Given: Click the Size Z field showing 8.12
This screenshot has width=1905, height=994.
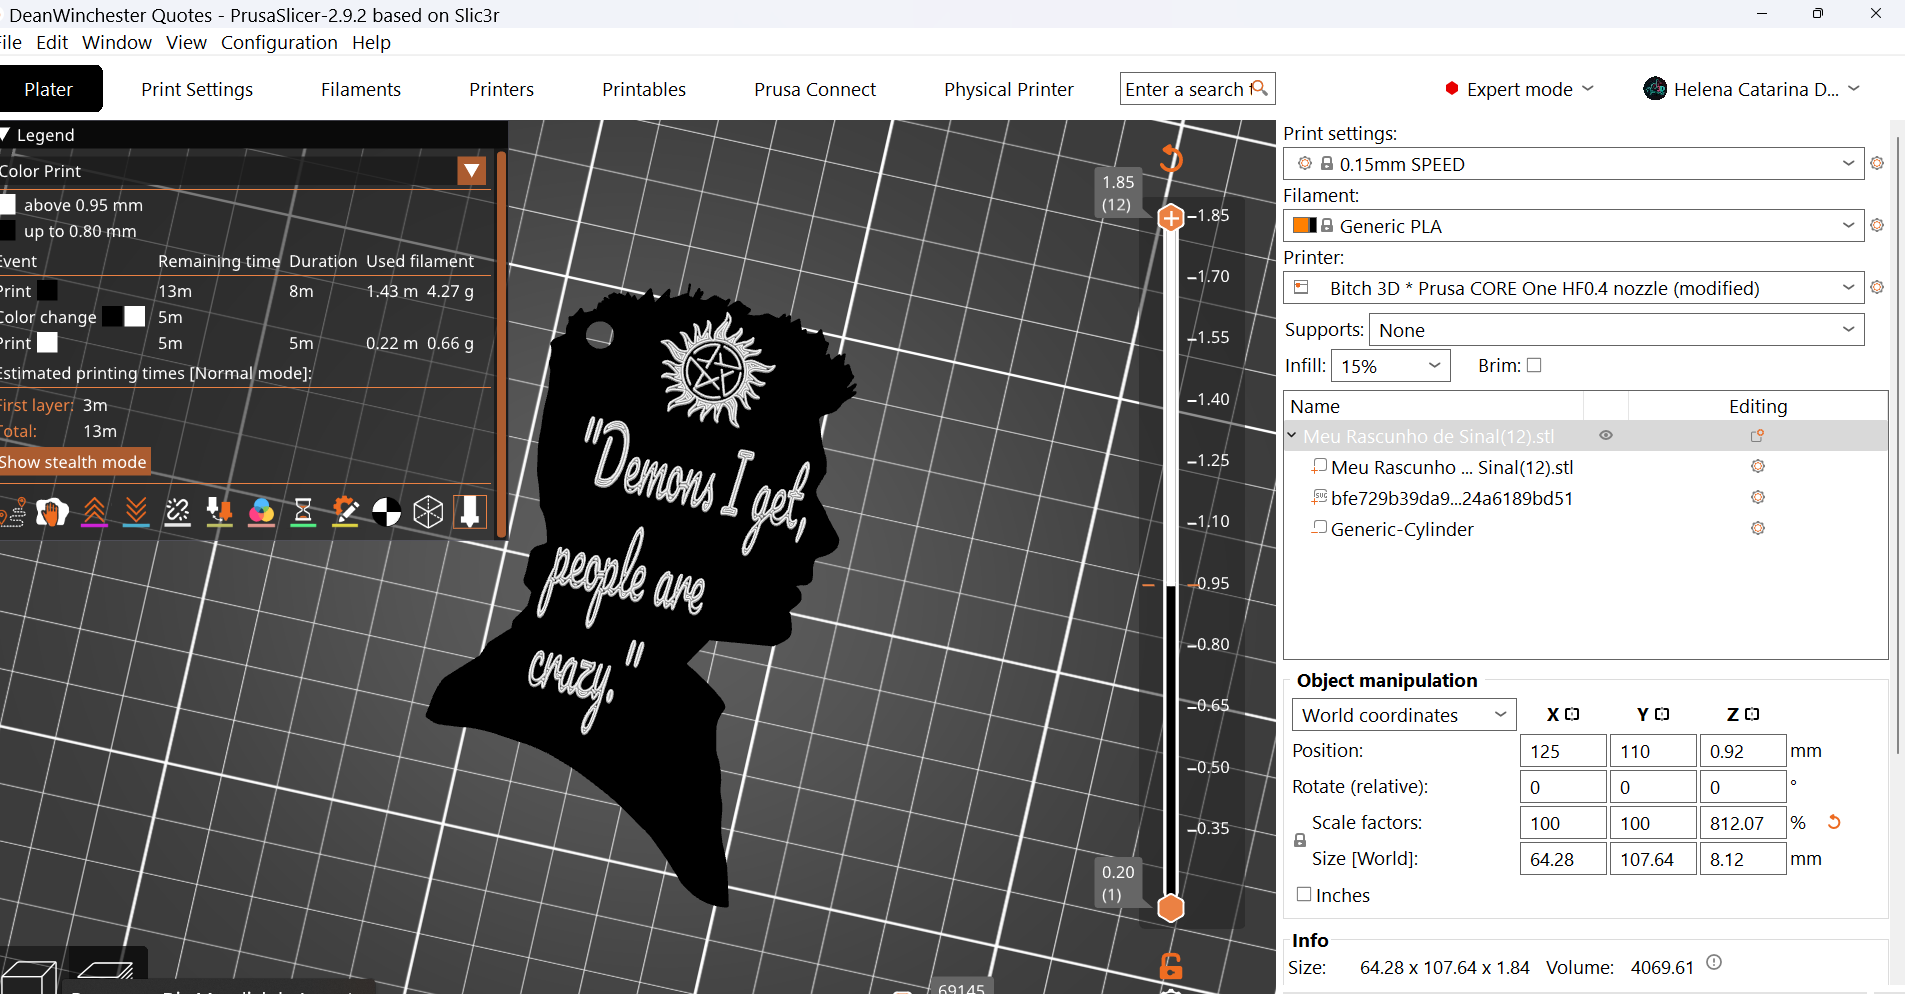Looking at the screenshot, I should 1743,859.
